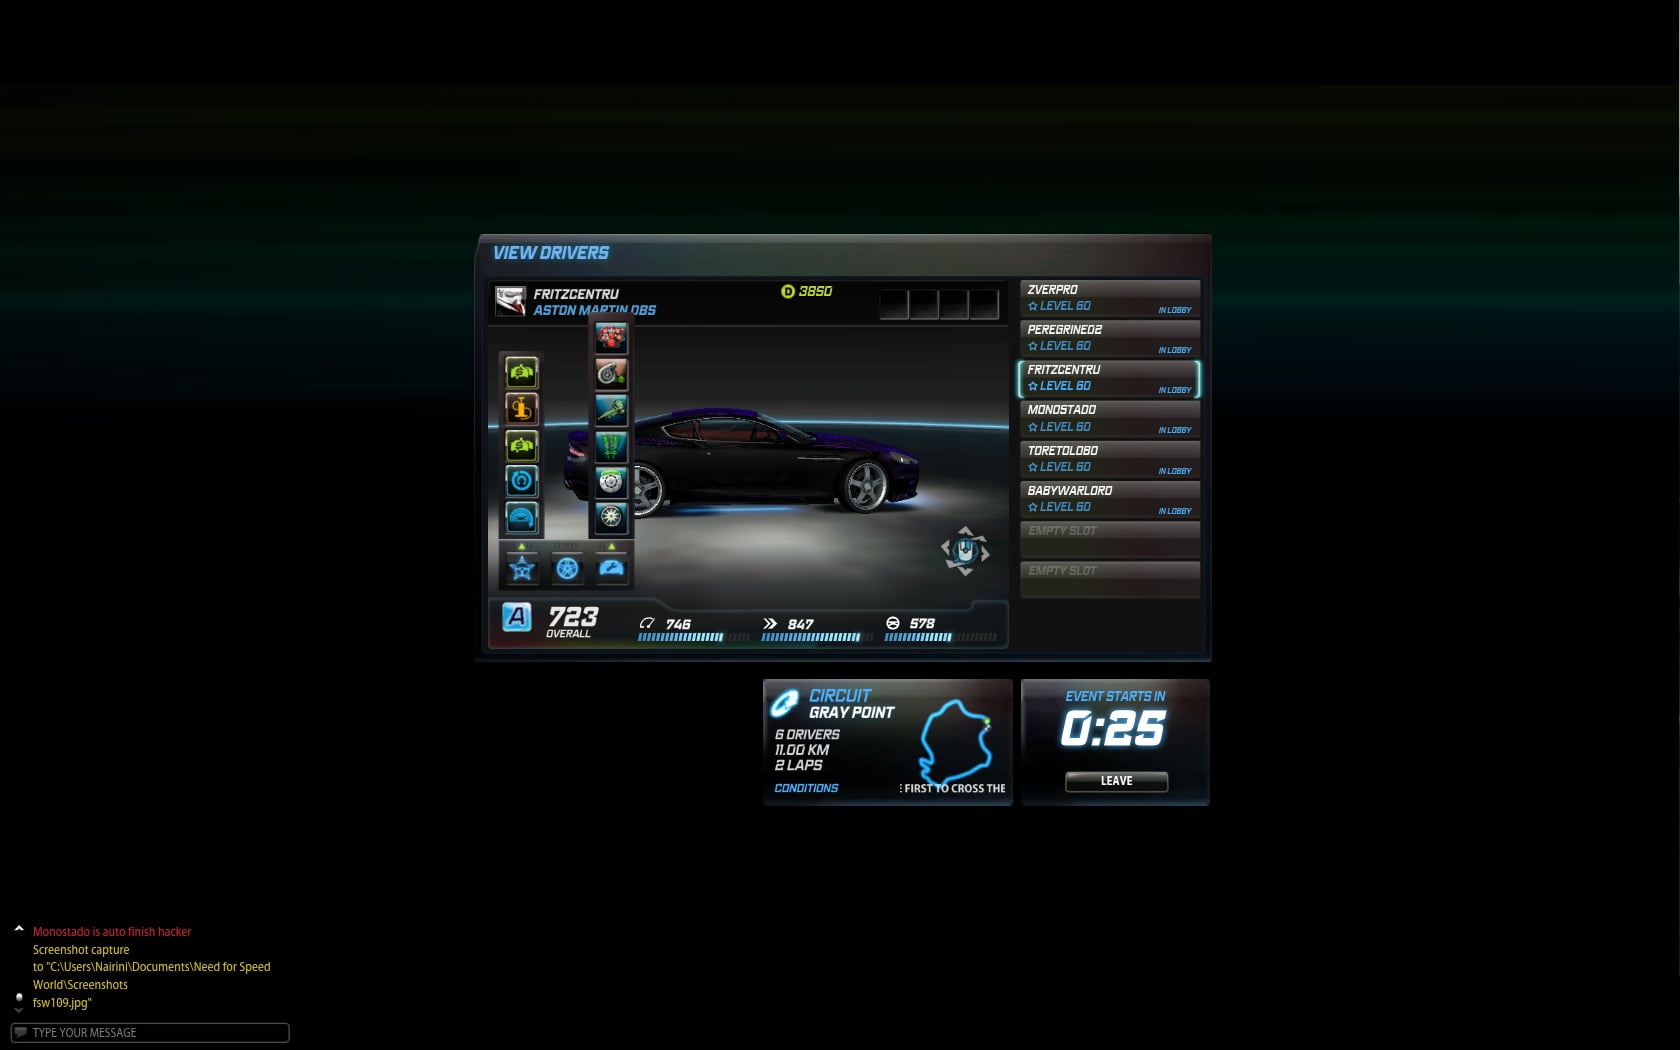Select driver PEREGRINE02 in the list
The height and width of the screenshot is (1050, 1680).
(x=1110, y=338)
